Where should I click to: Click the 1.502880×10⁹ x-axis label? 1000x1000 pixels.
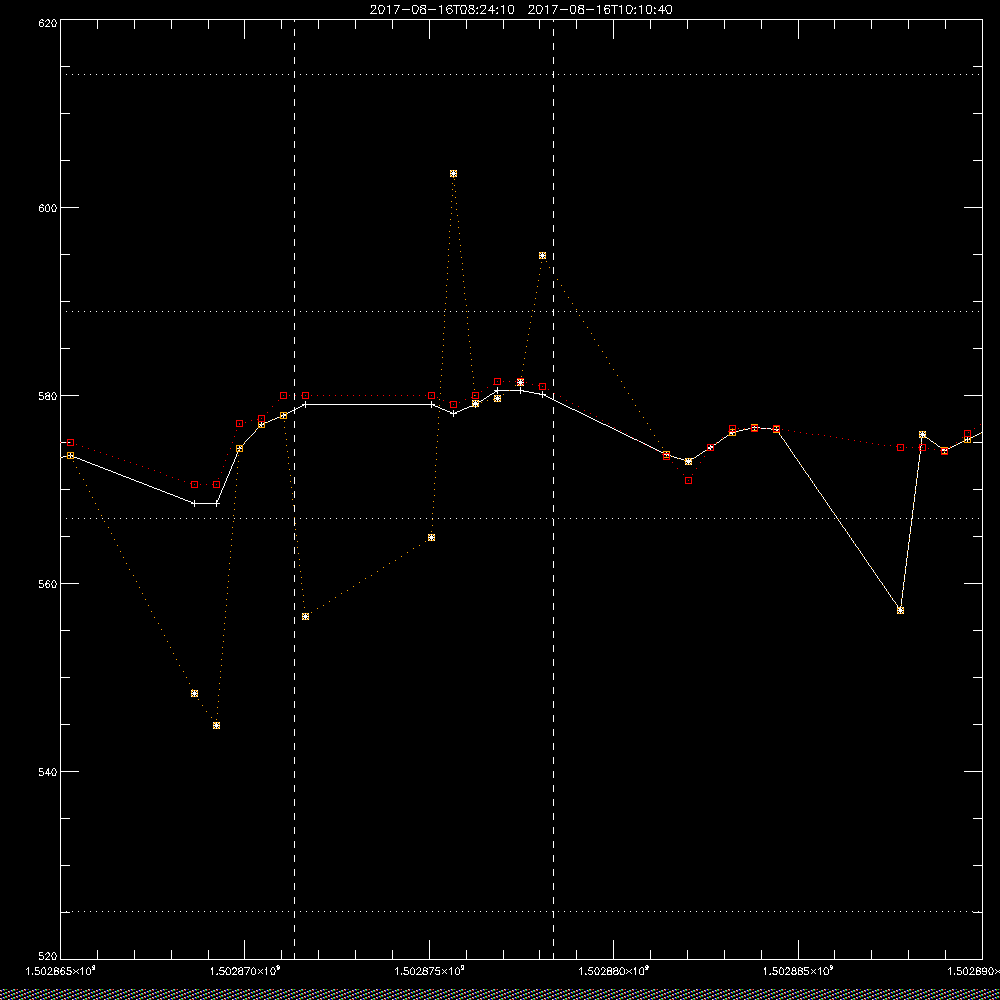[x=614, y=971]
